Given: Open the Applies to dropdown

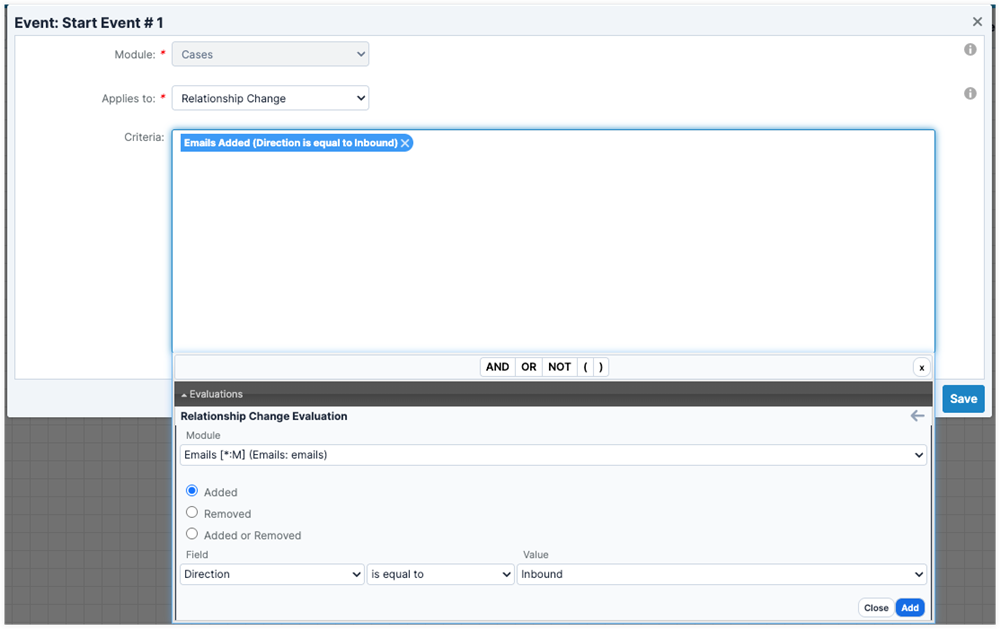Looking at the screenshot, I should point(270,98).
